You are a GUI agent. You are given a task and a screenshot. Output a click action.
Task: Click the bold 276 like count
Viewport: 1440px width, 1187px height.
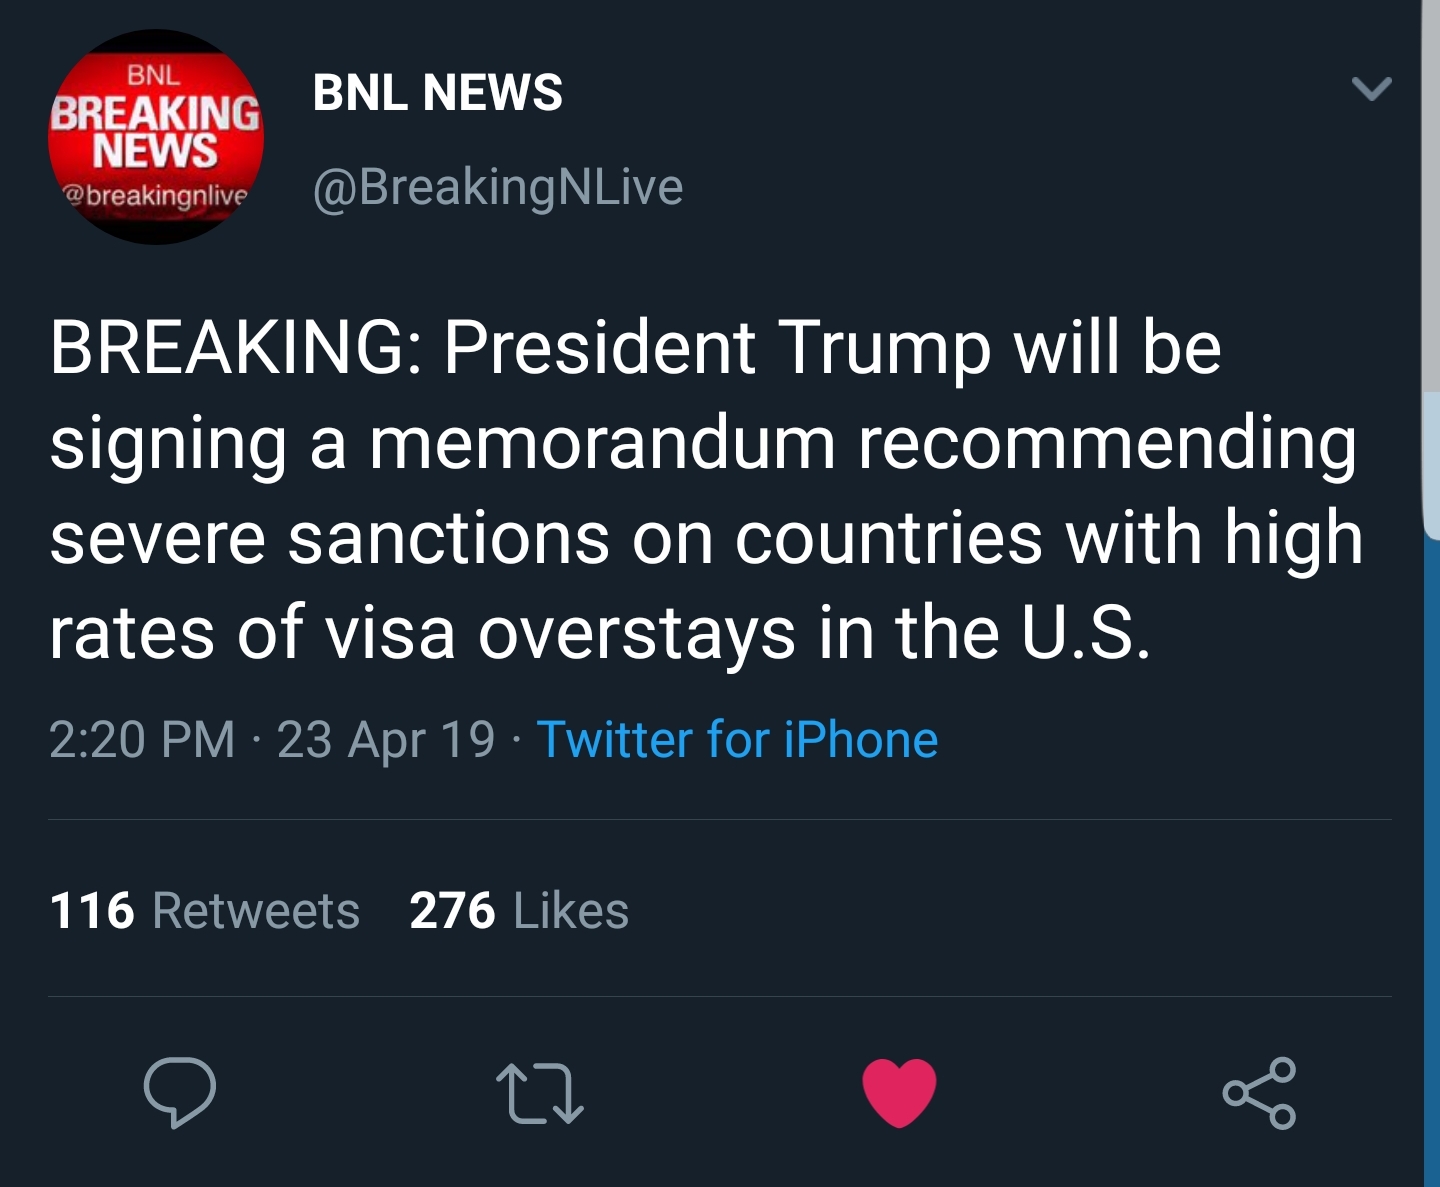(x=452, y=911)
